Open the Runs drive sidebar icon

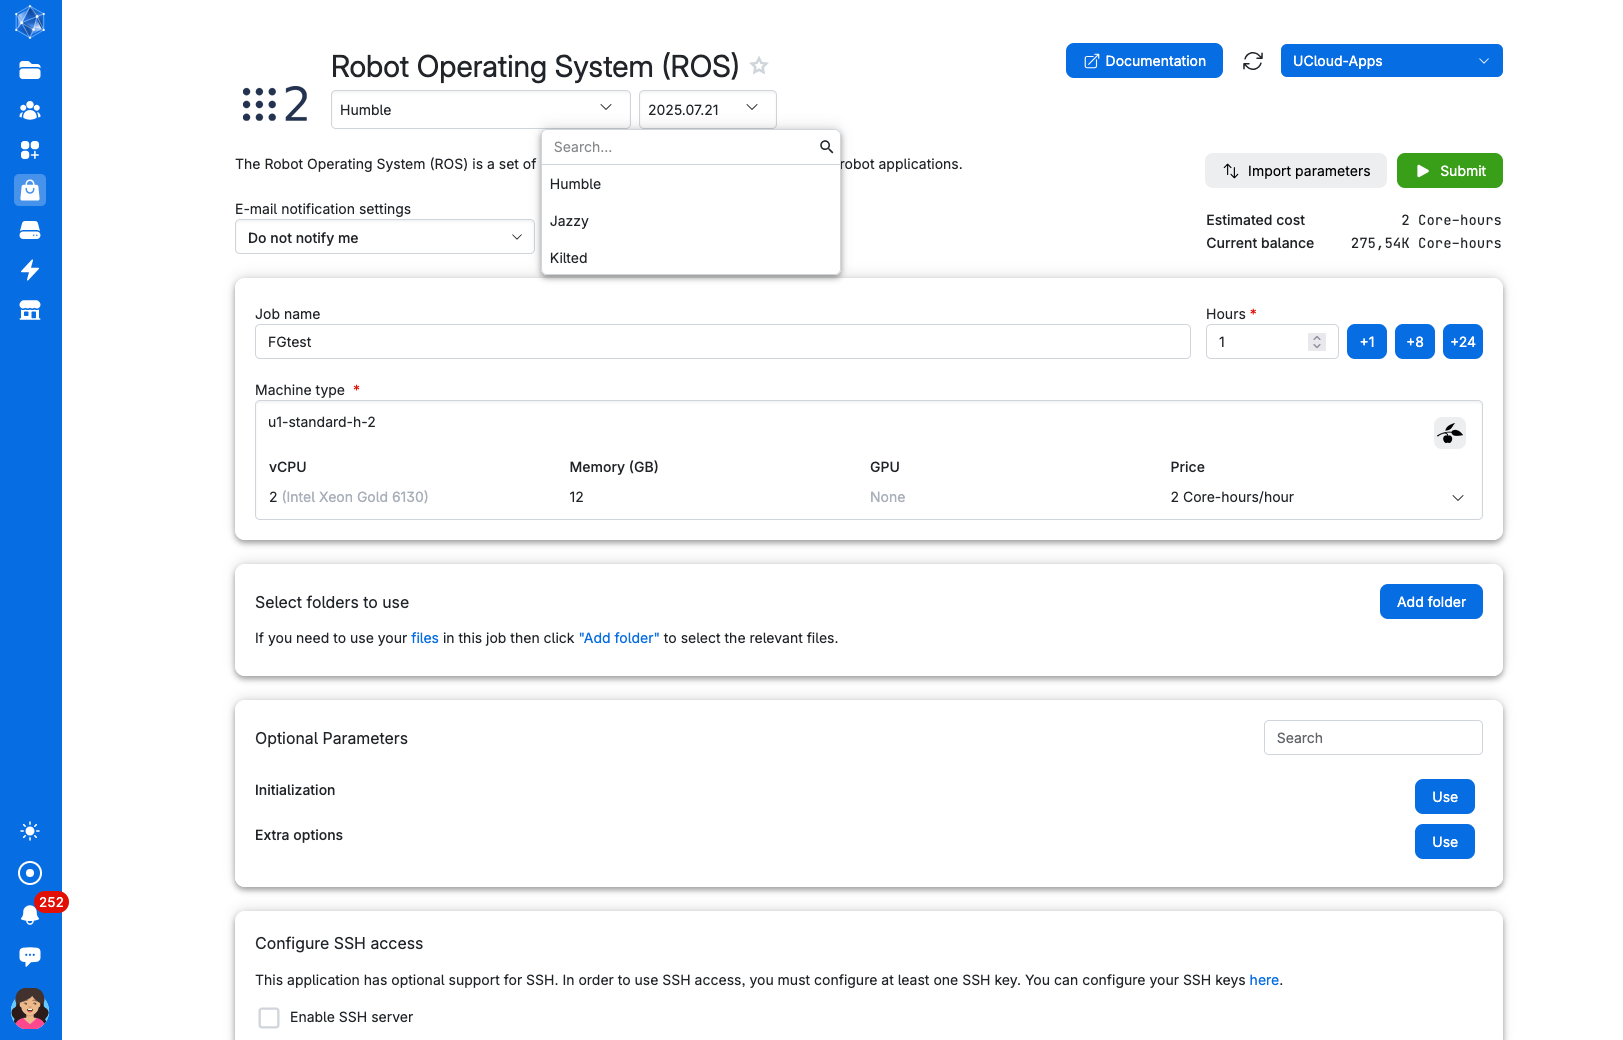coord(30,230)
